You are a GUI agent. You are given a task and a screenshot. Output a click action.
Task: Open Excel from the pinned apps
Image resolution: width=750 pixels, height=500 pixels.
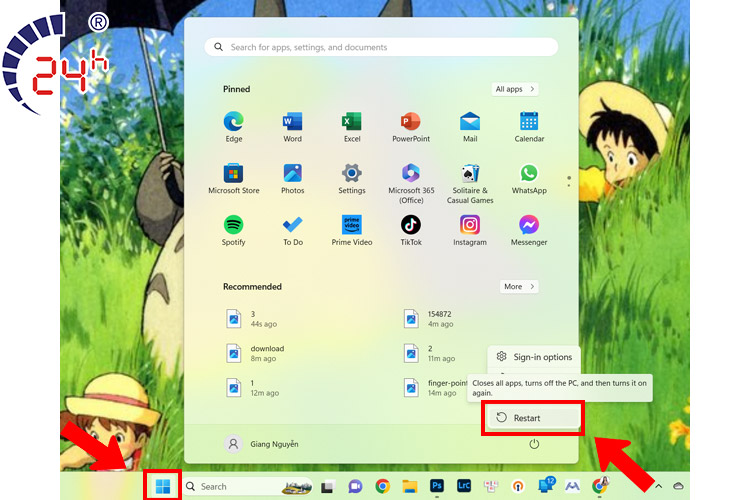(x=352, y=127)
